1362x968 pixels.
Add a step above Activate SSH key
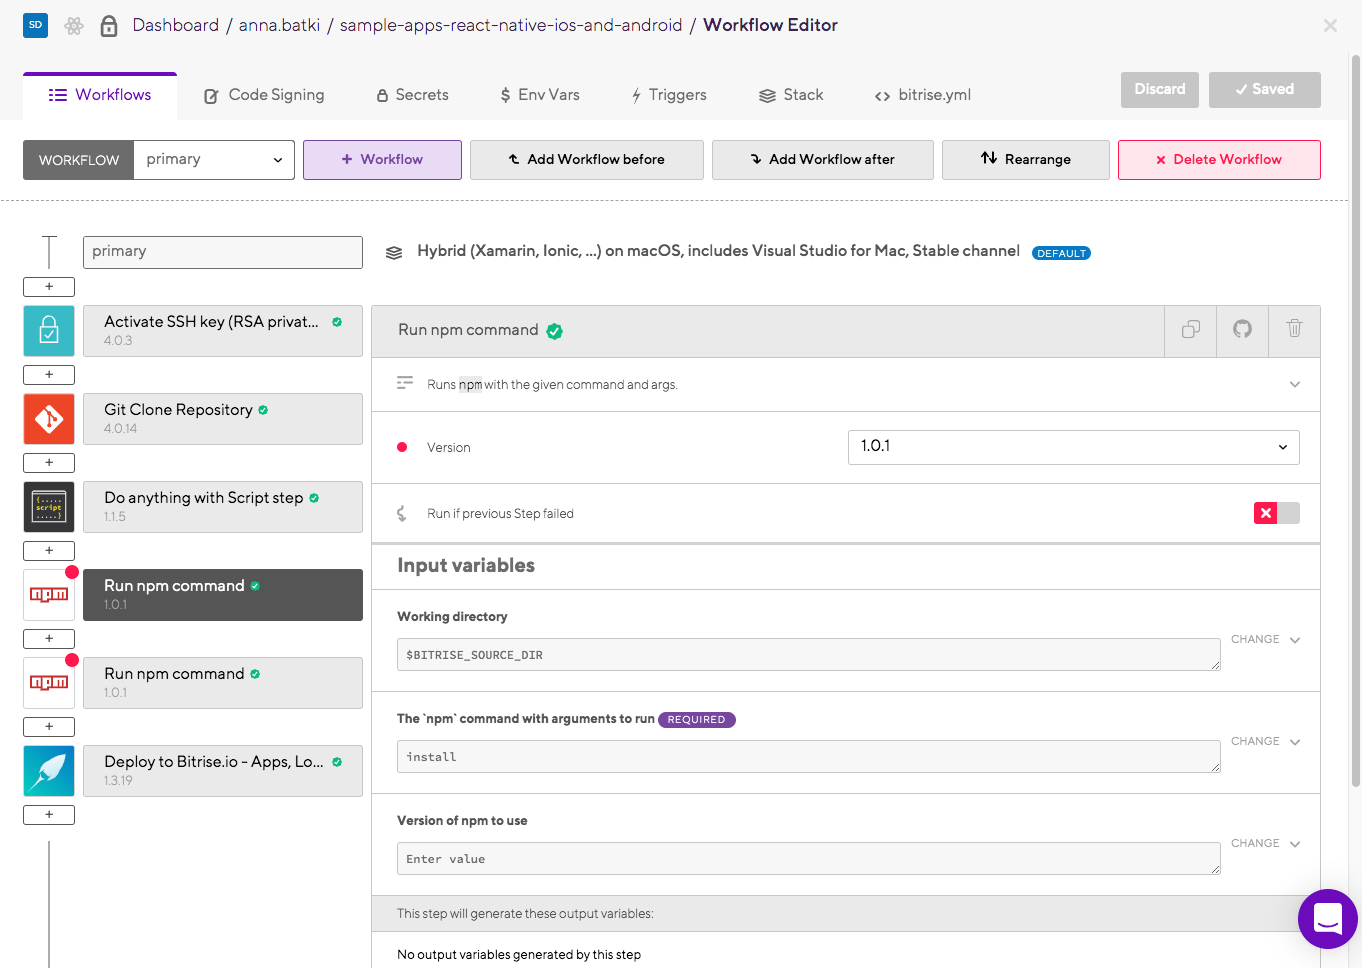[49, 287]
